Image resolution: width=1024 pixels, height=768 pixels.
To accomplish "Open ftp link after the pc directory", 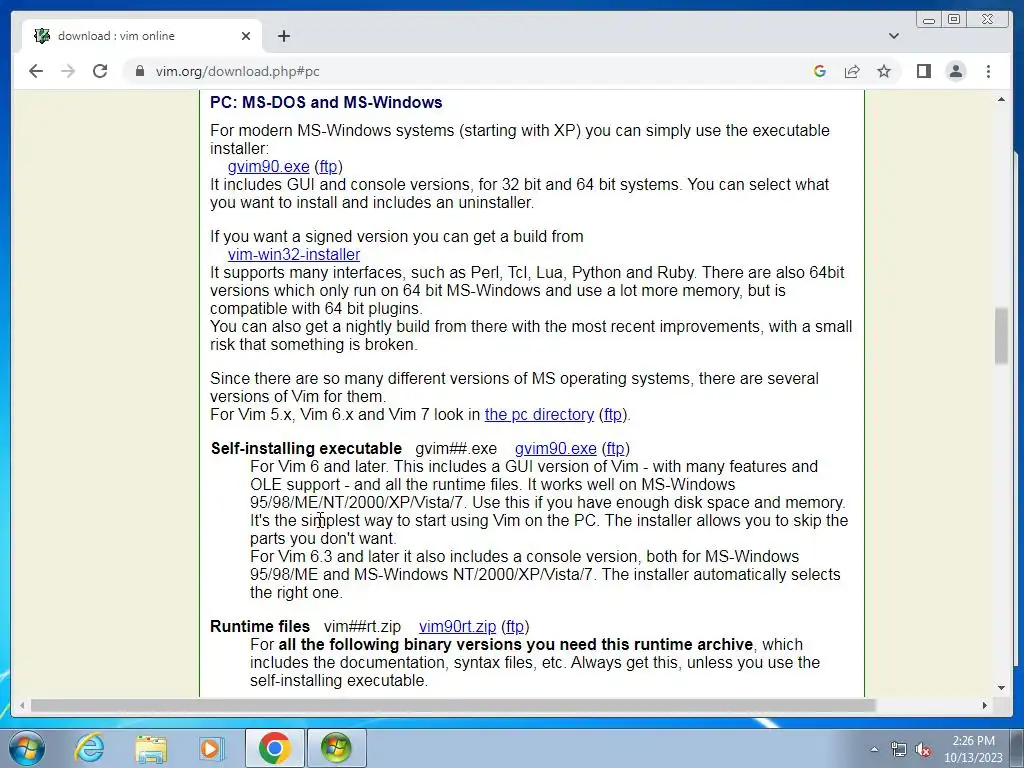I will pos(613,415).
